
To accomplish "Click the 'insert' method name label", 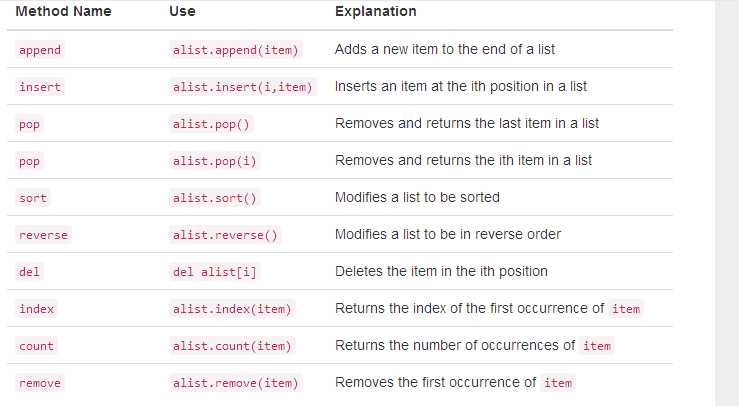I will tap(40, 87).
